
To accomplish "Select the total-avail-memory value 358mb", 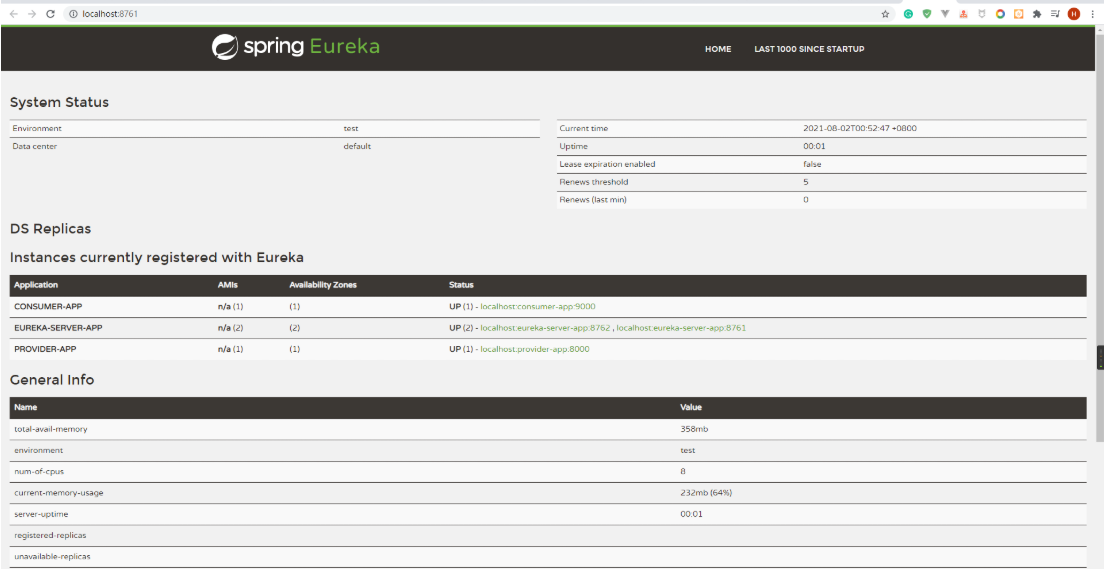I will tap(694, 429).
